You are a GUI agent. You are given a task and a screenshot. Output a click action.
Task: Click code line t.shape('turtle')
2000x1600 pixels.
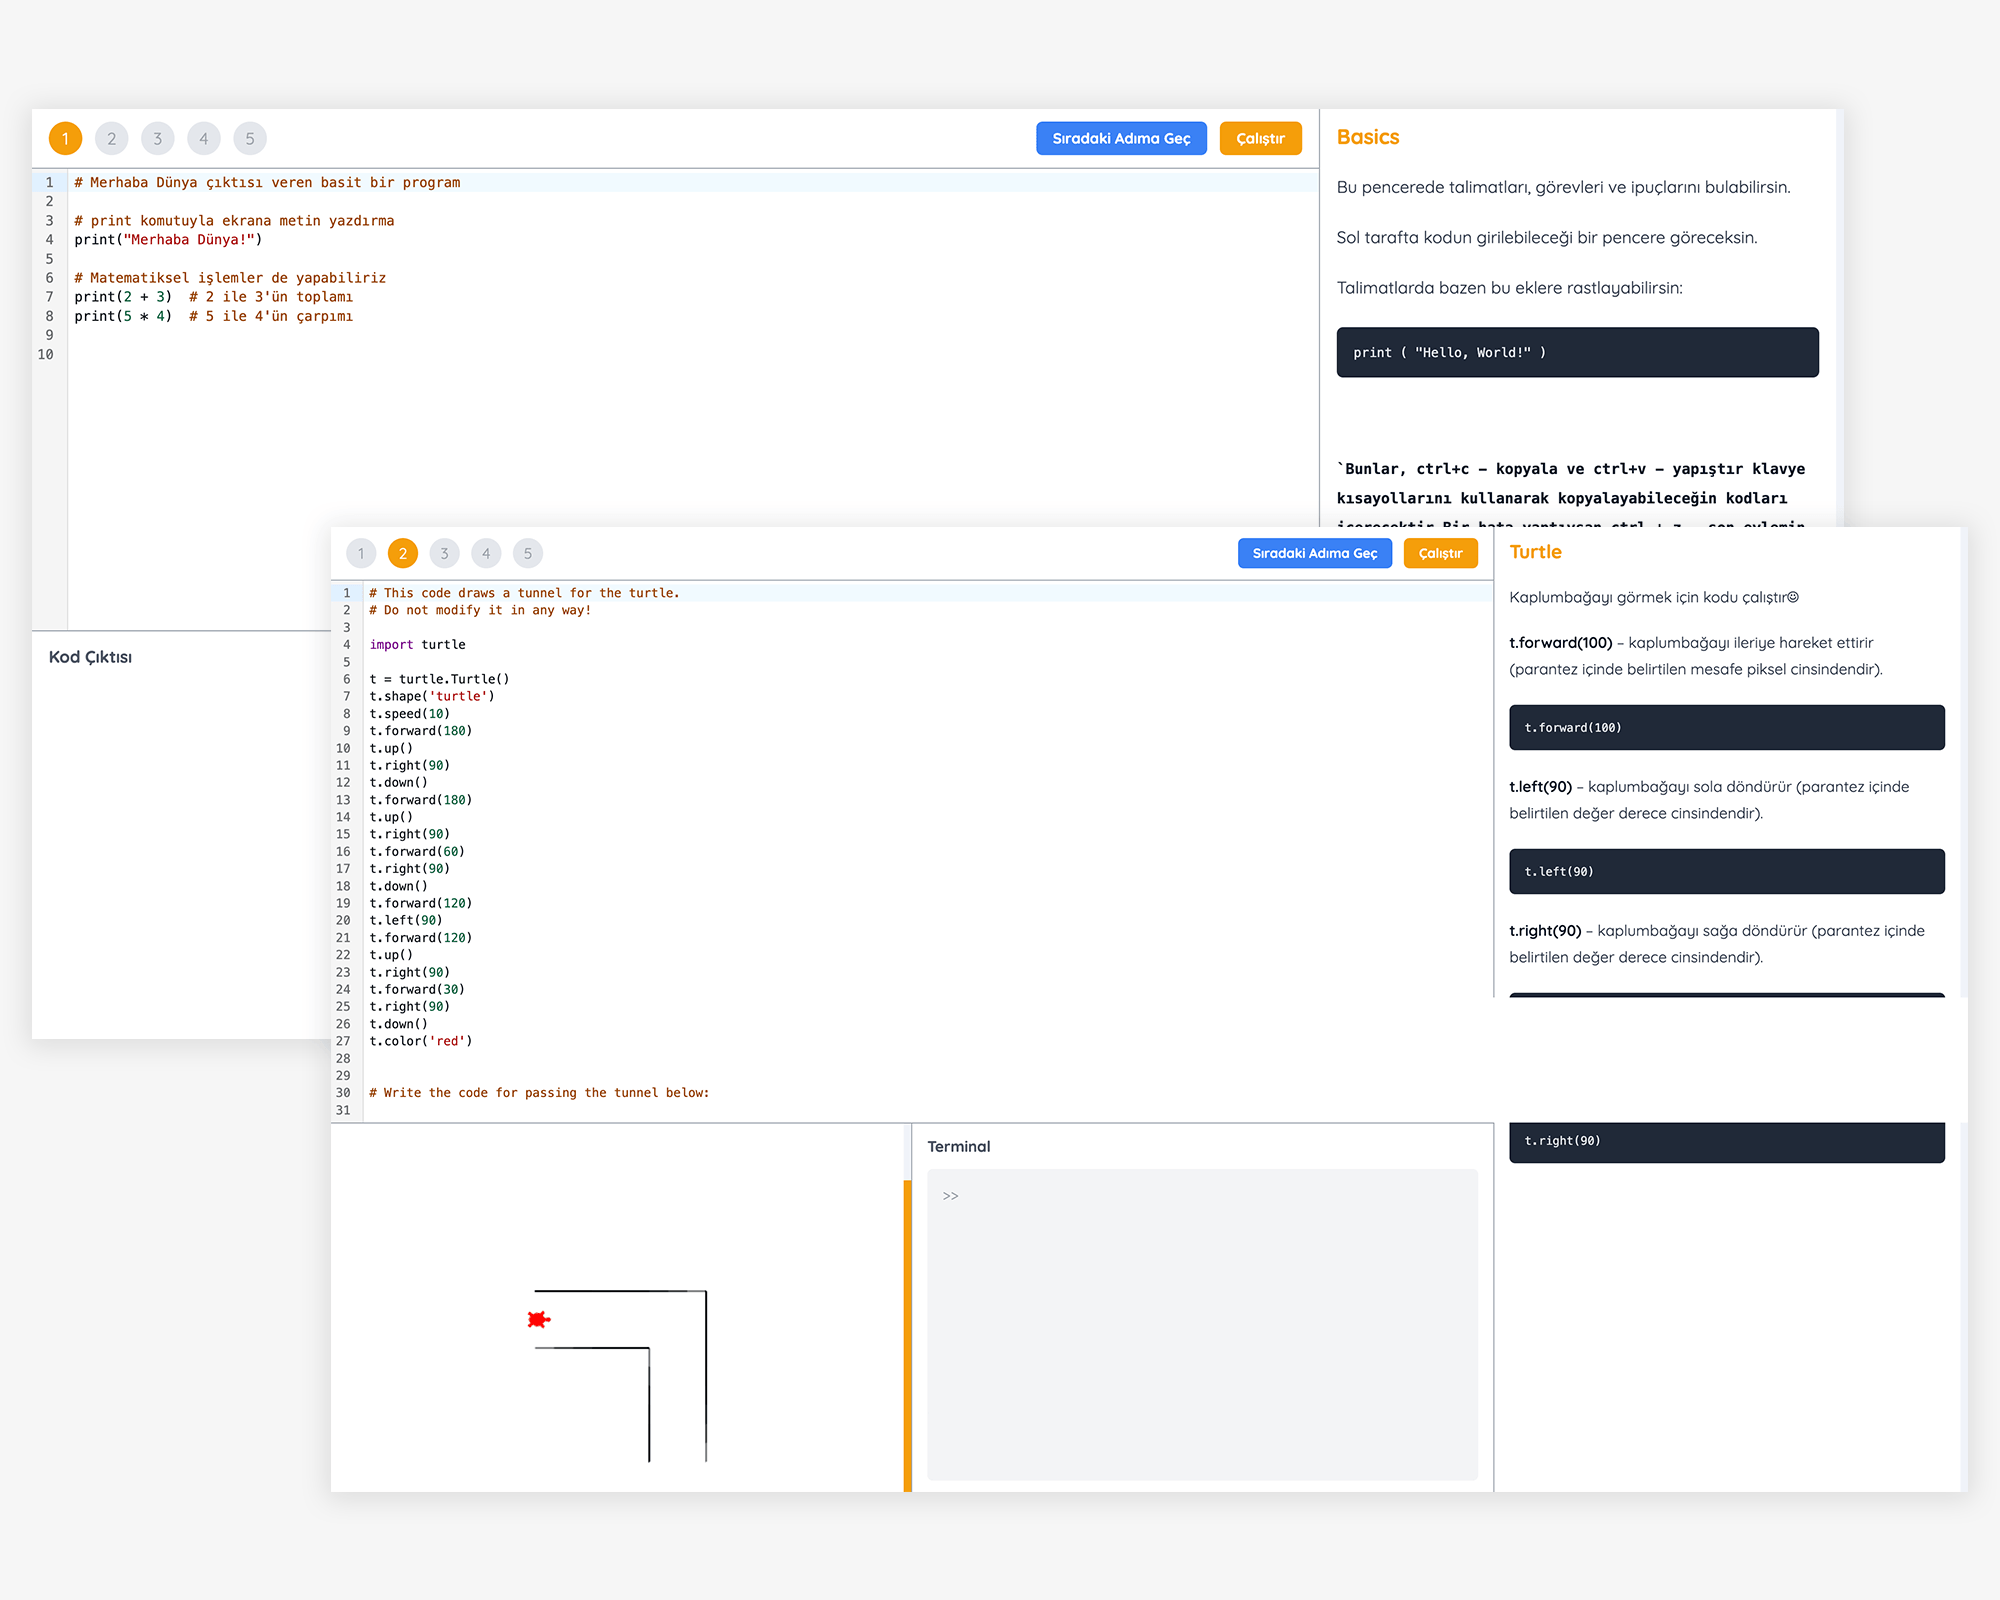point(432,696)
